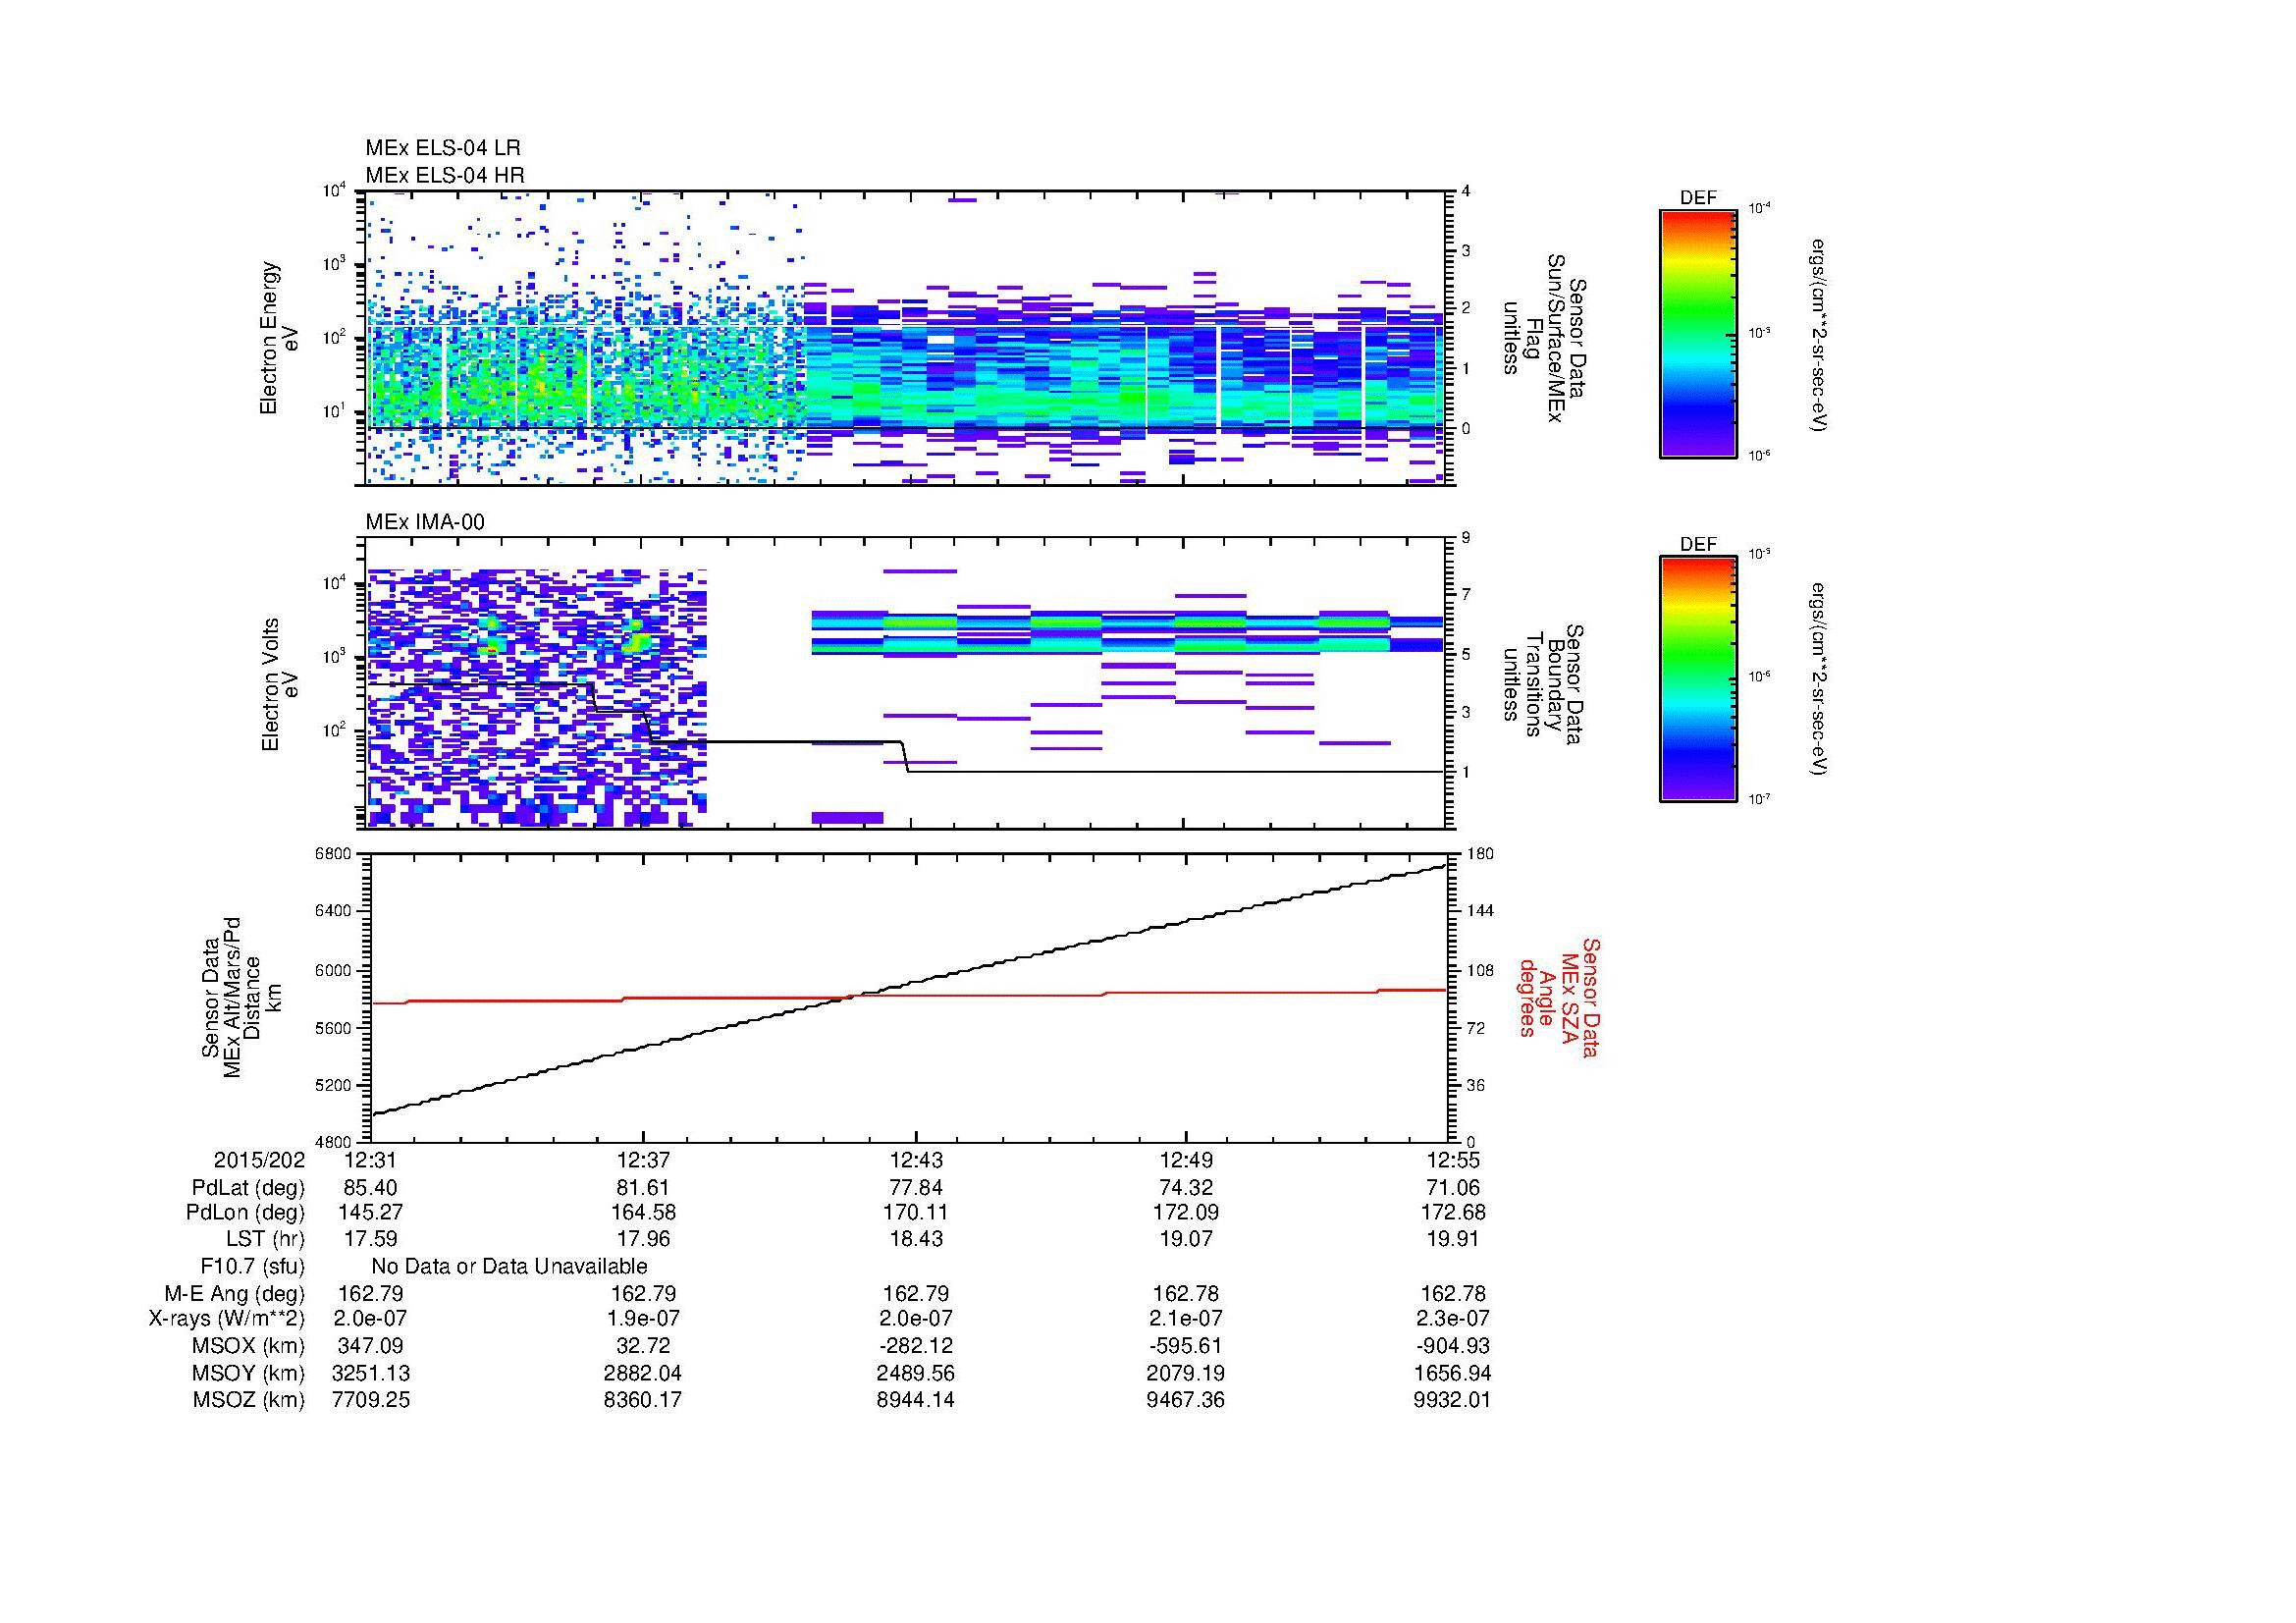
Task: Click the X-rays value 2.3e-07
Action: (x=1453, y=1319)
